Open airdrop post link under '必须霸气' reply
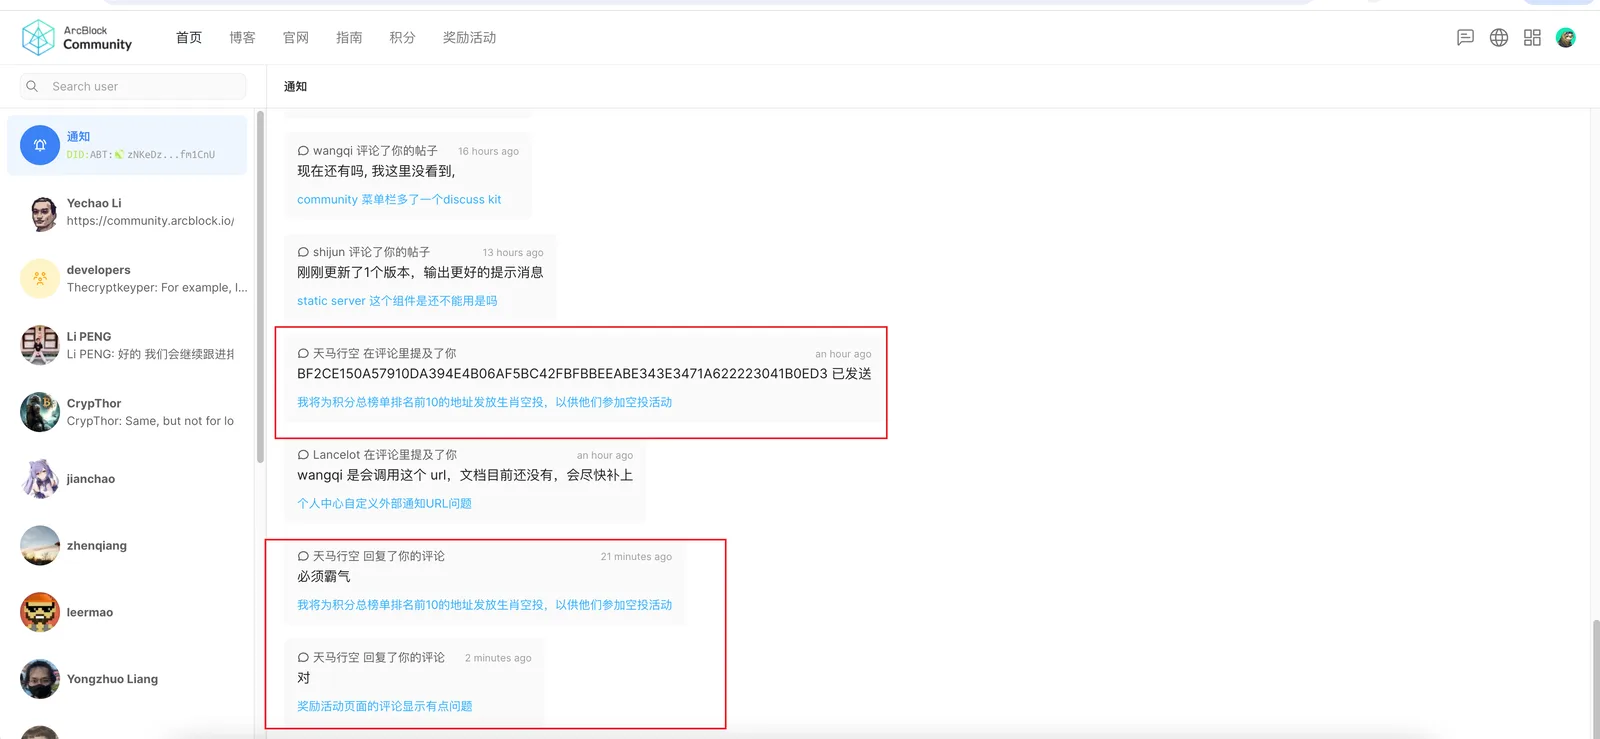The width and height of the screenshot is (1600, 739). point(484,605)
